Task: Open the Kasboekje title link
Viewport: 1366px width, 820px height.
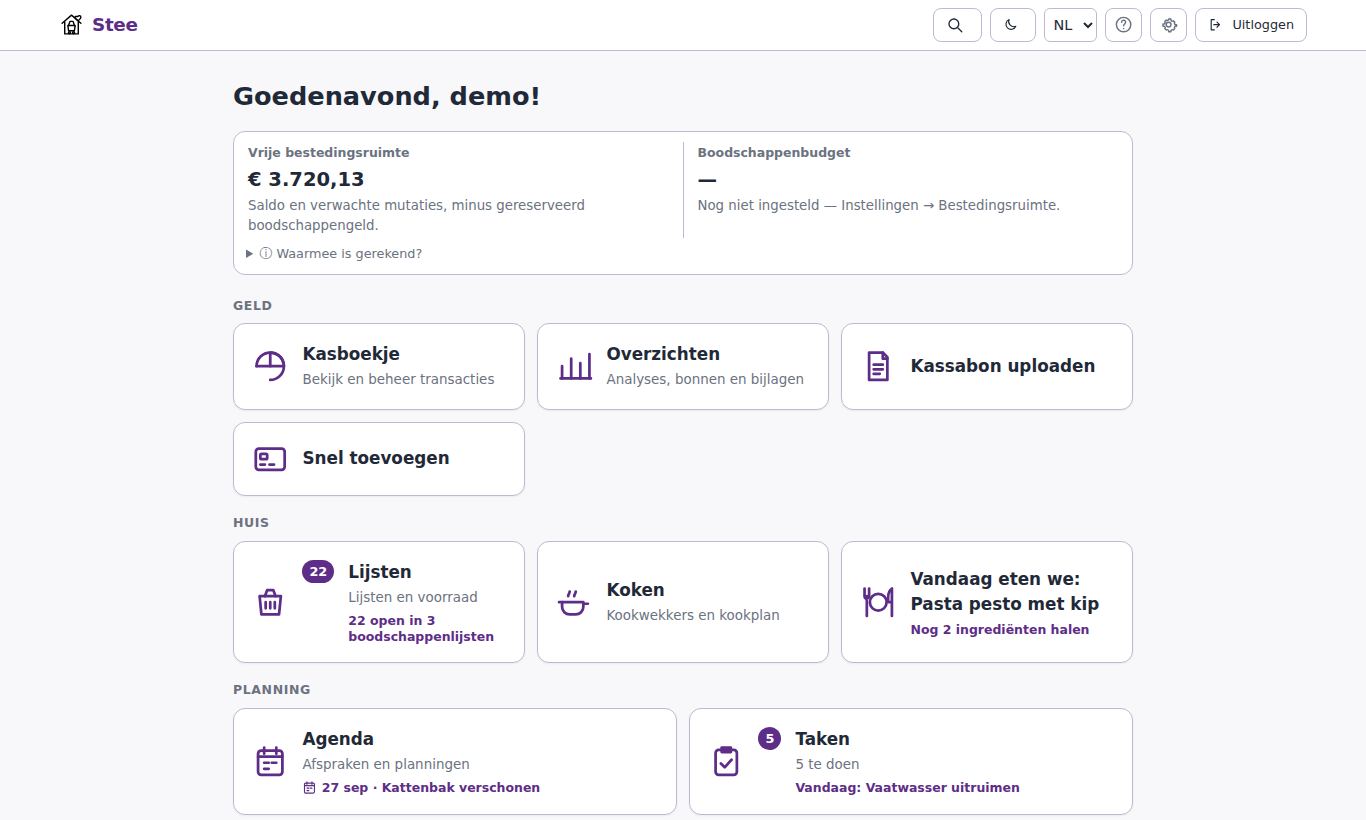Action: pos(351,354)
